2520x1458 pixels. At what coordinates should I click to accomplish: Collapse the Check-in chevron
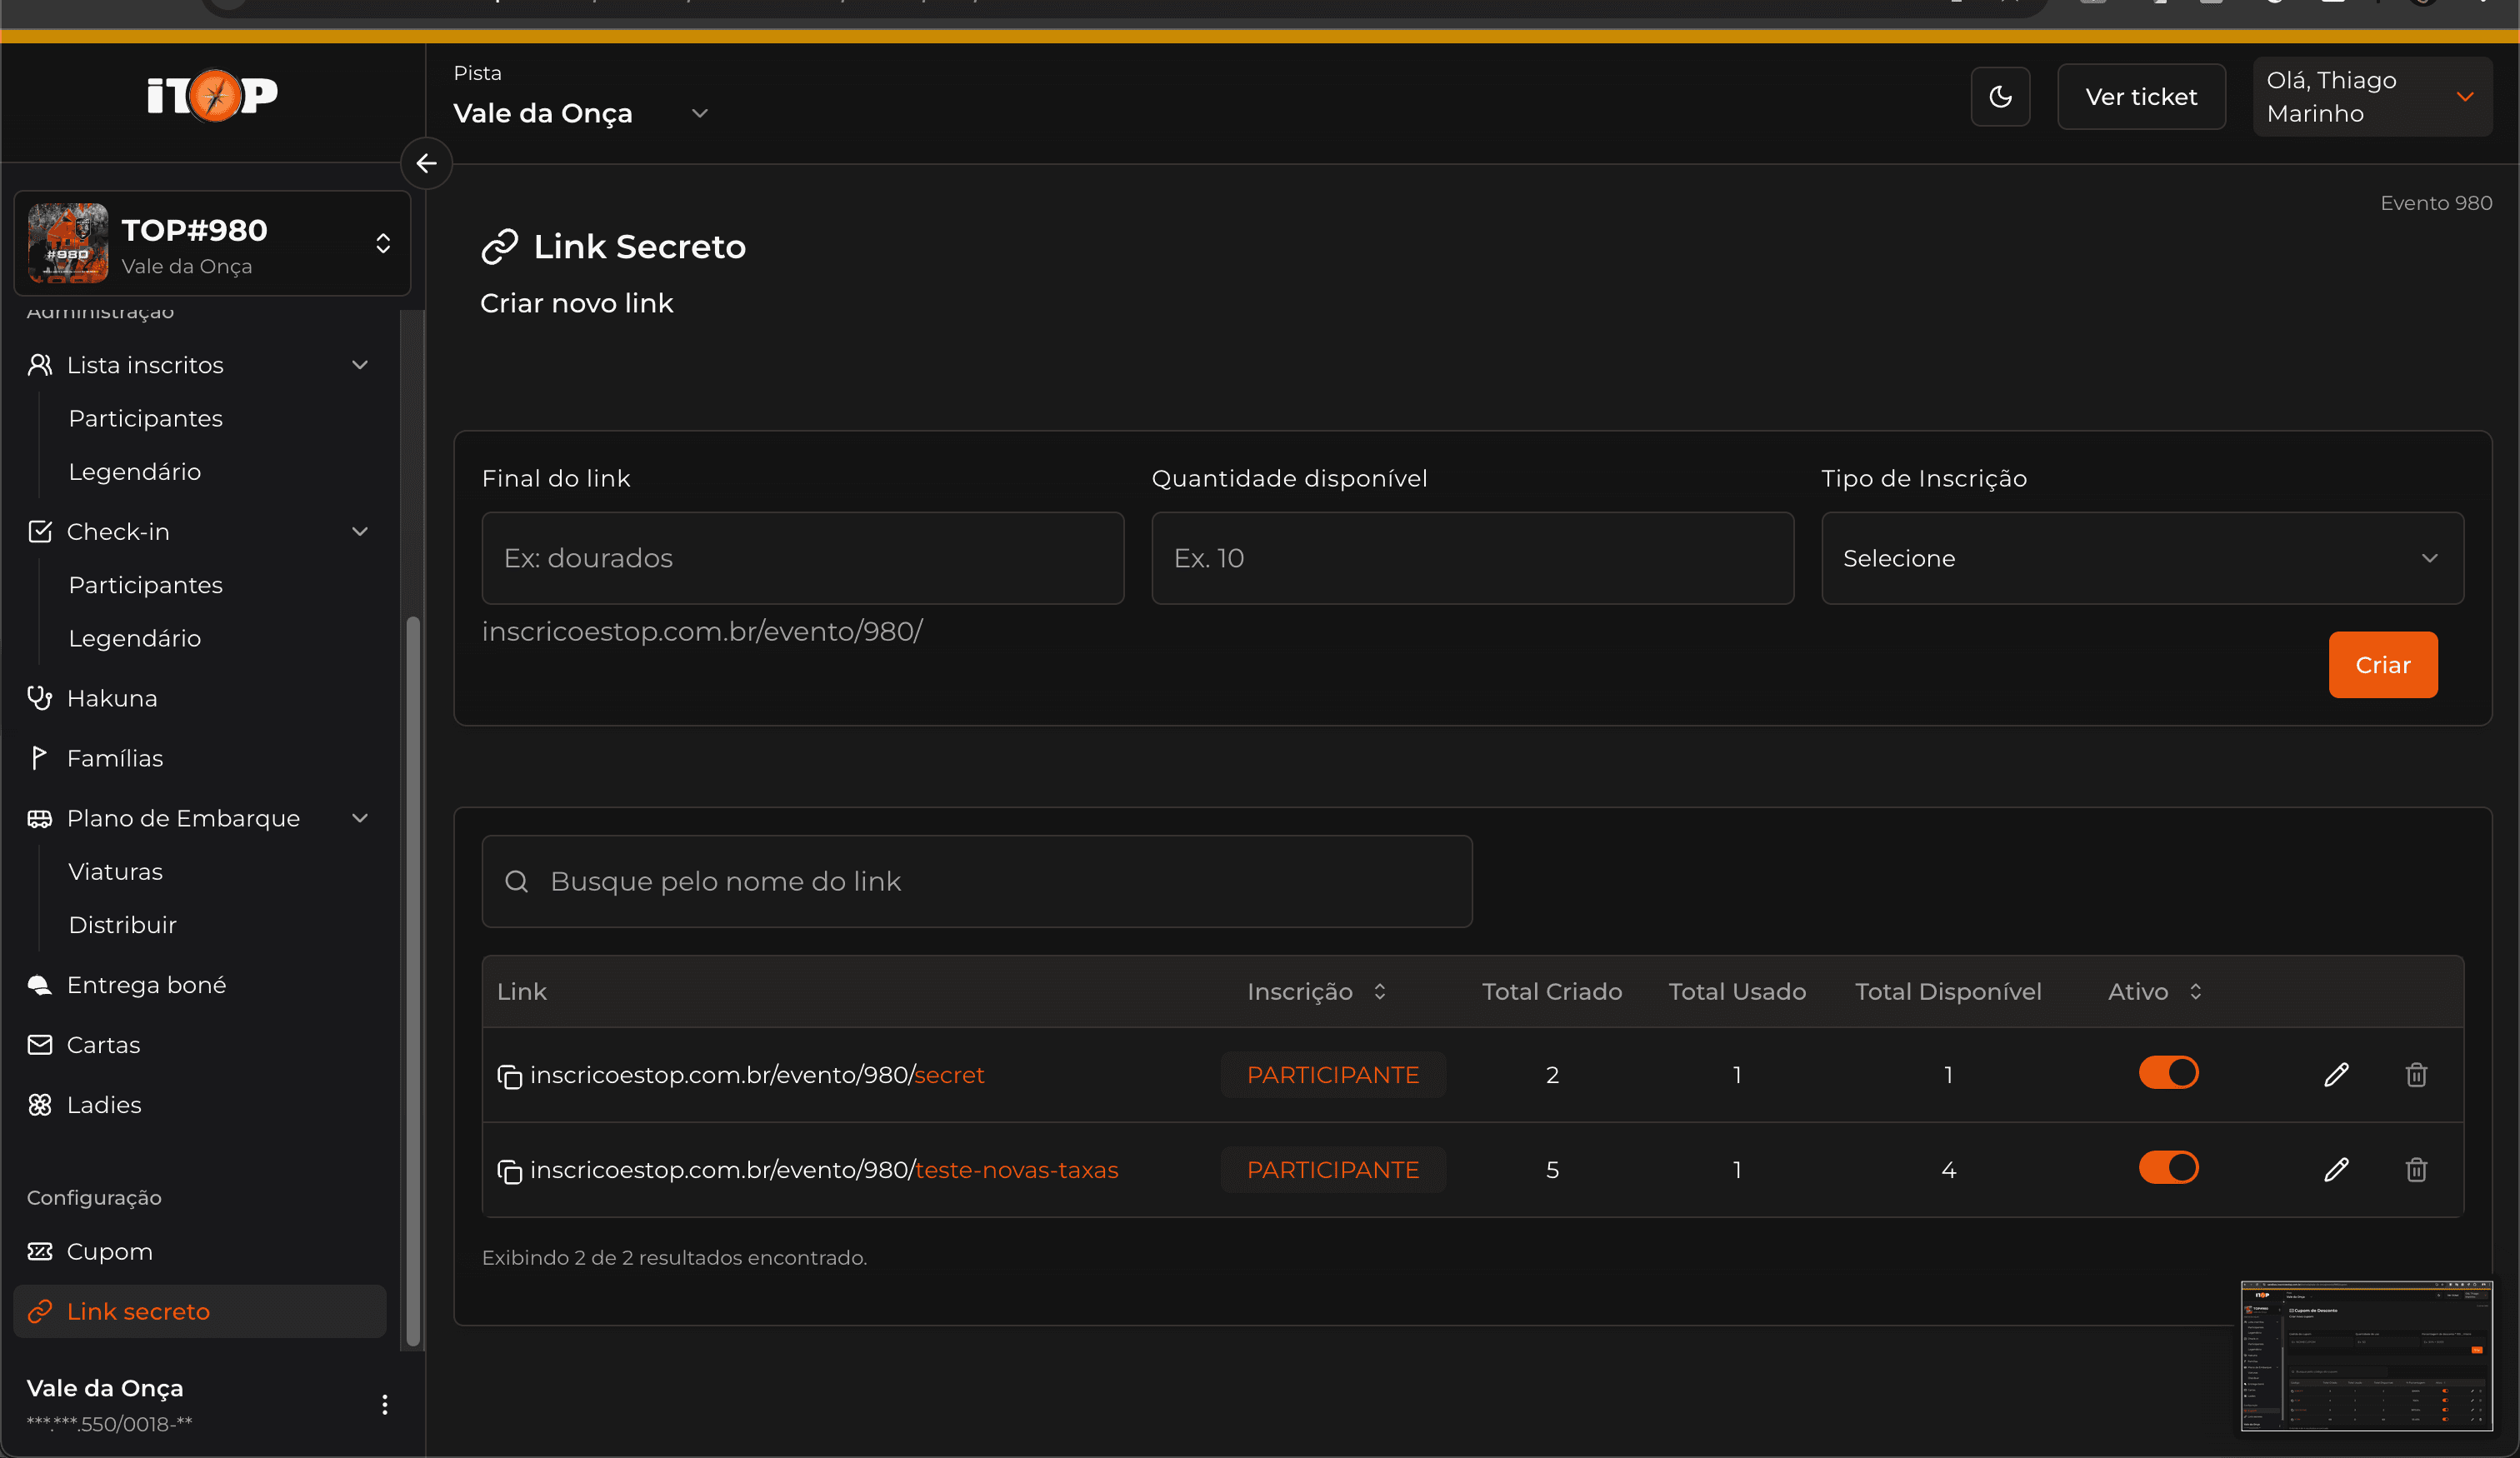(x=360, y=531)
